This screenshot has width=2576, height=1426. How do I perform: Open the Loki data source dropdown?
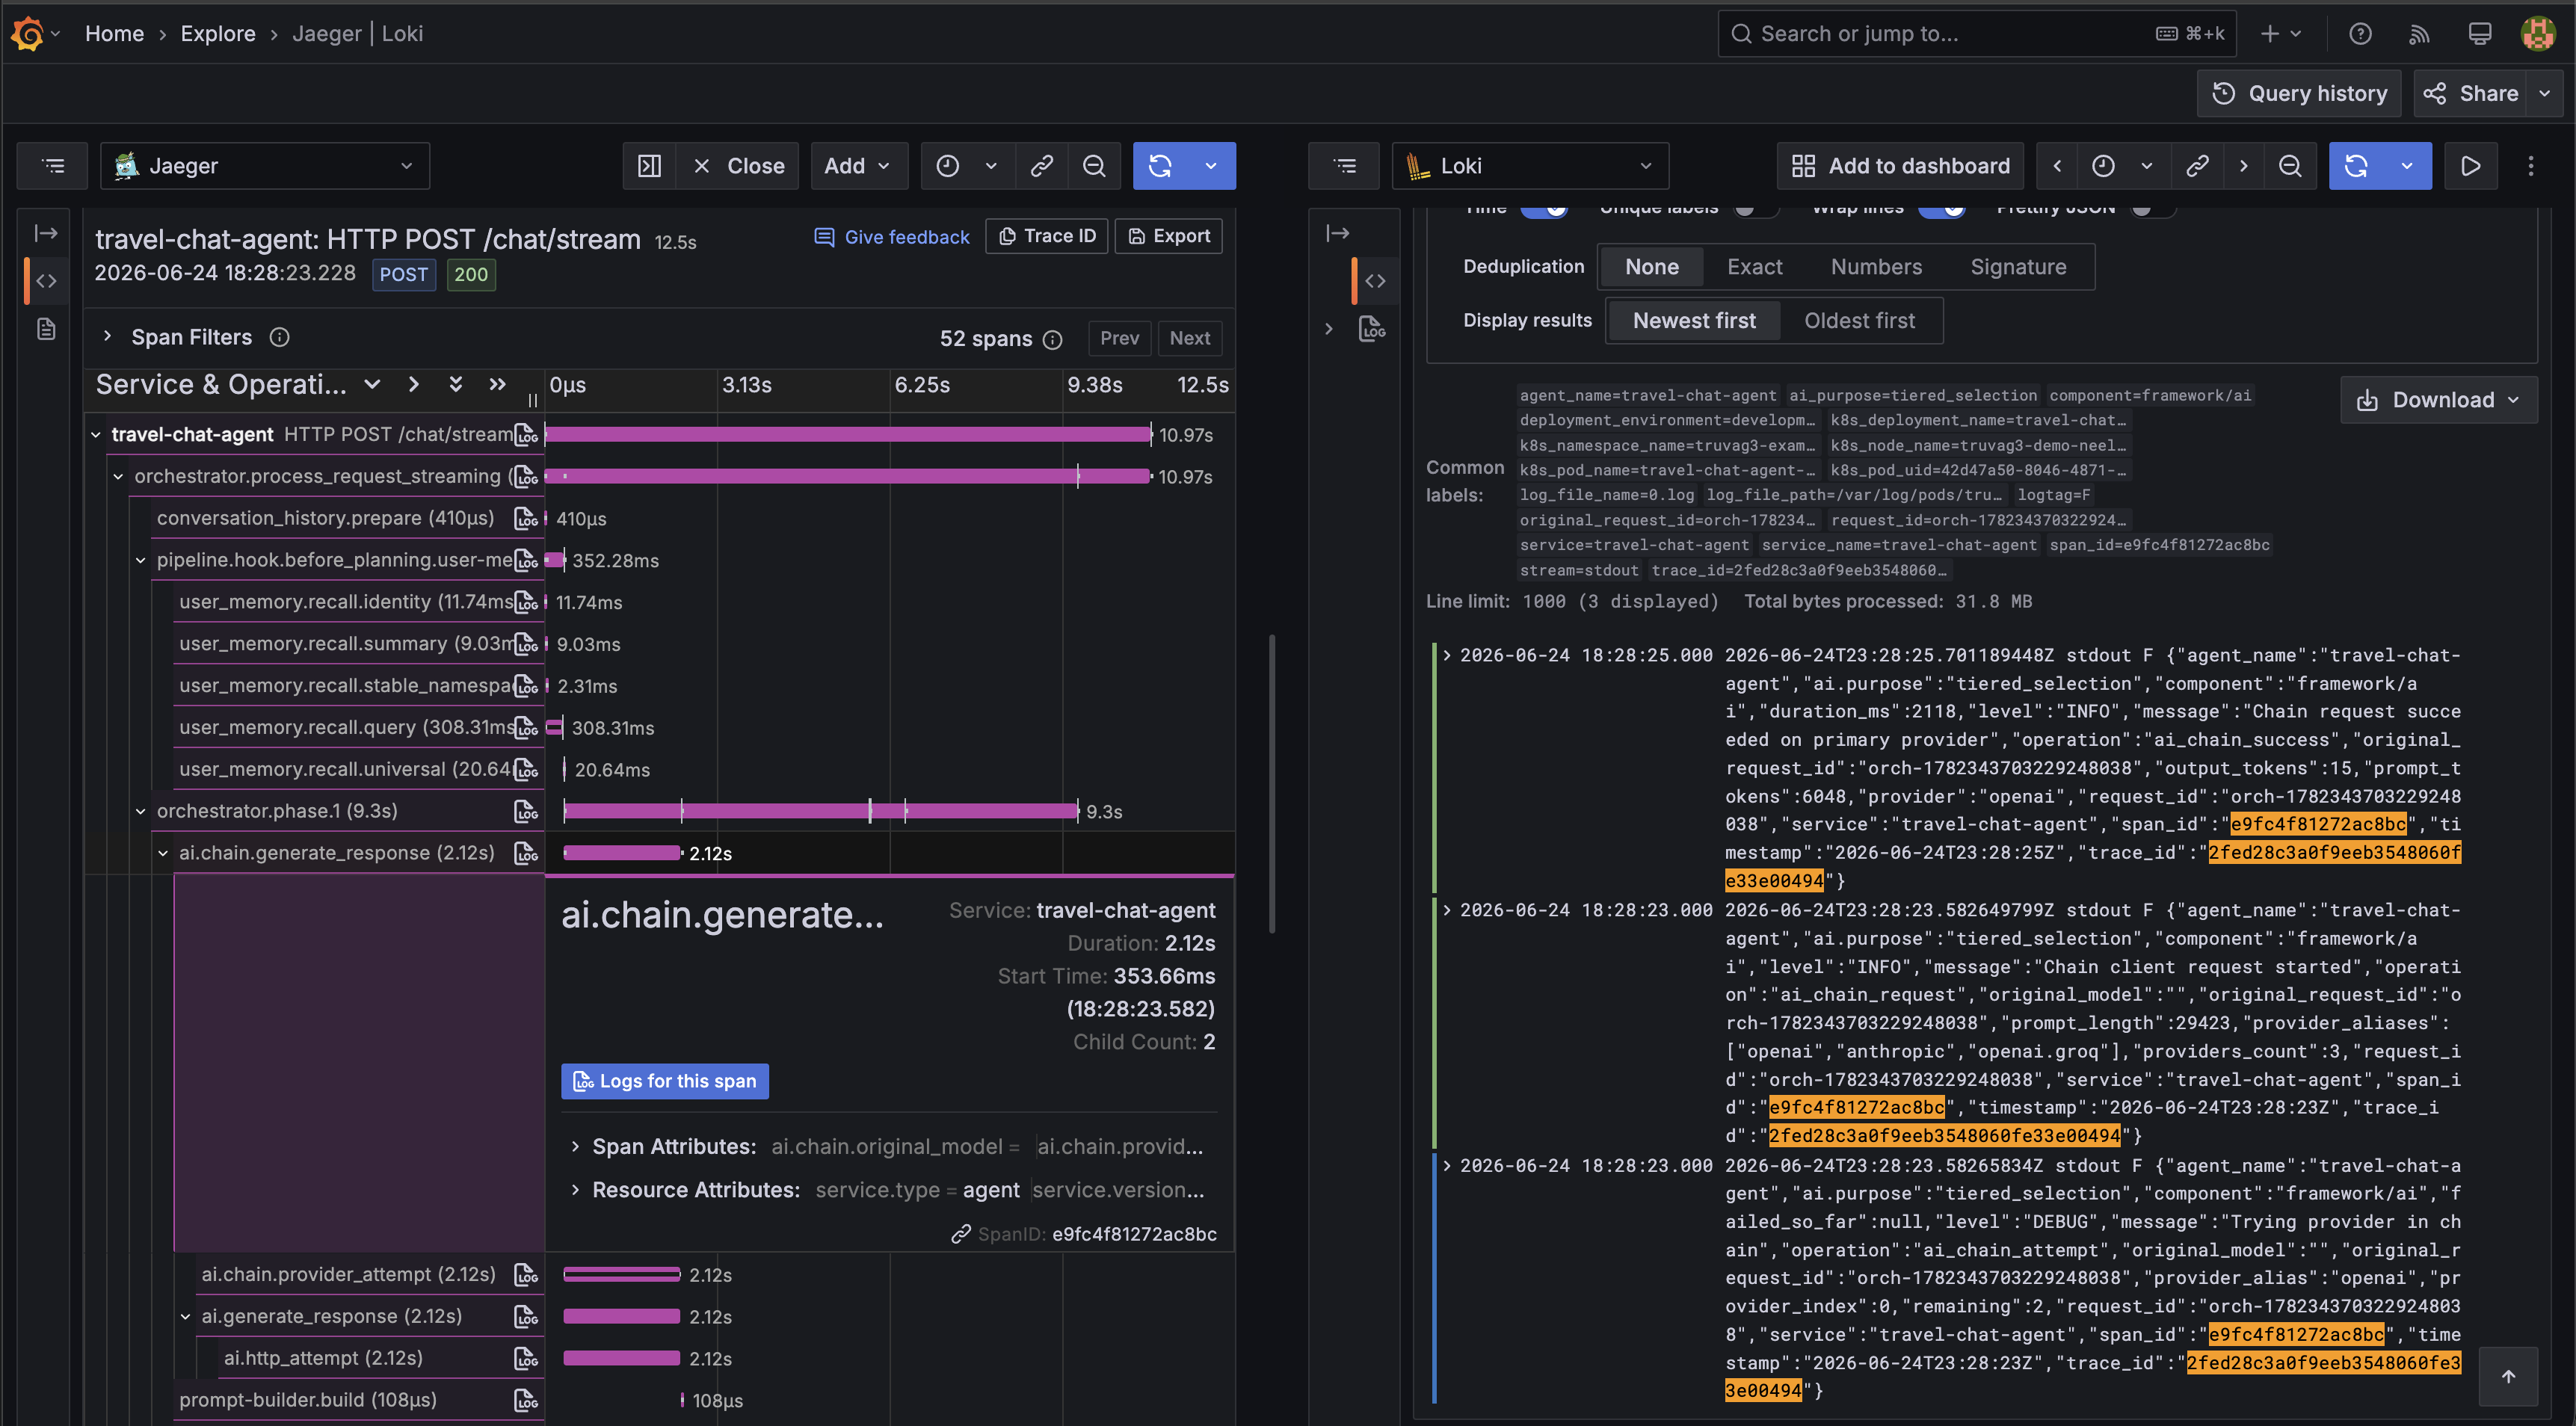point(1530,166)
